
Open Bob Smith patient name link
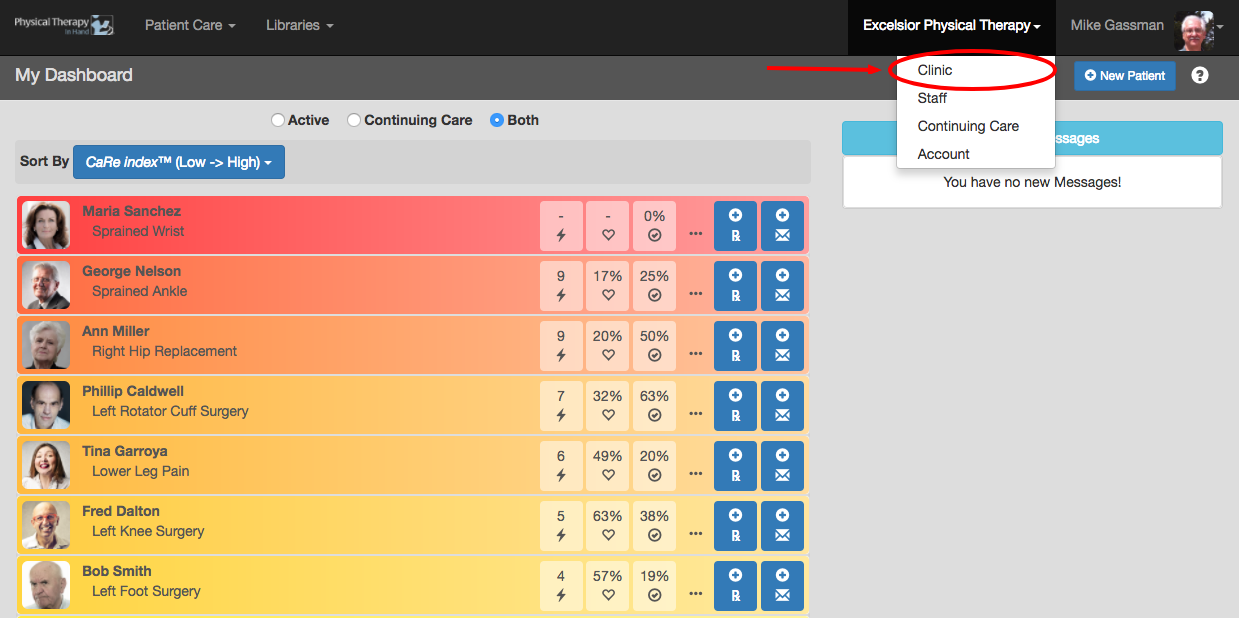[117, 571]
